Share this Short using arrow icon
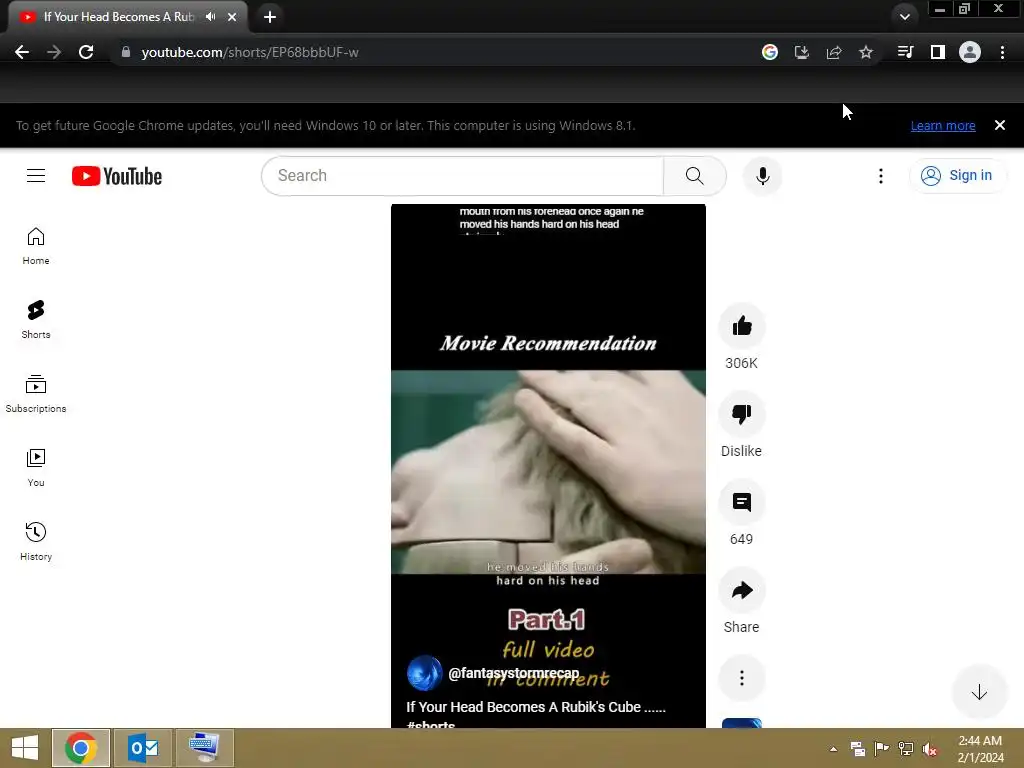1024x768 pixels. (x=741, y=590)
